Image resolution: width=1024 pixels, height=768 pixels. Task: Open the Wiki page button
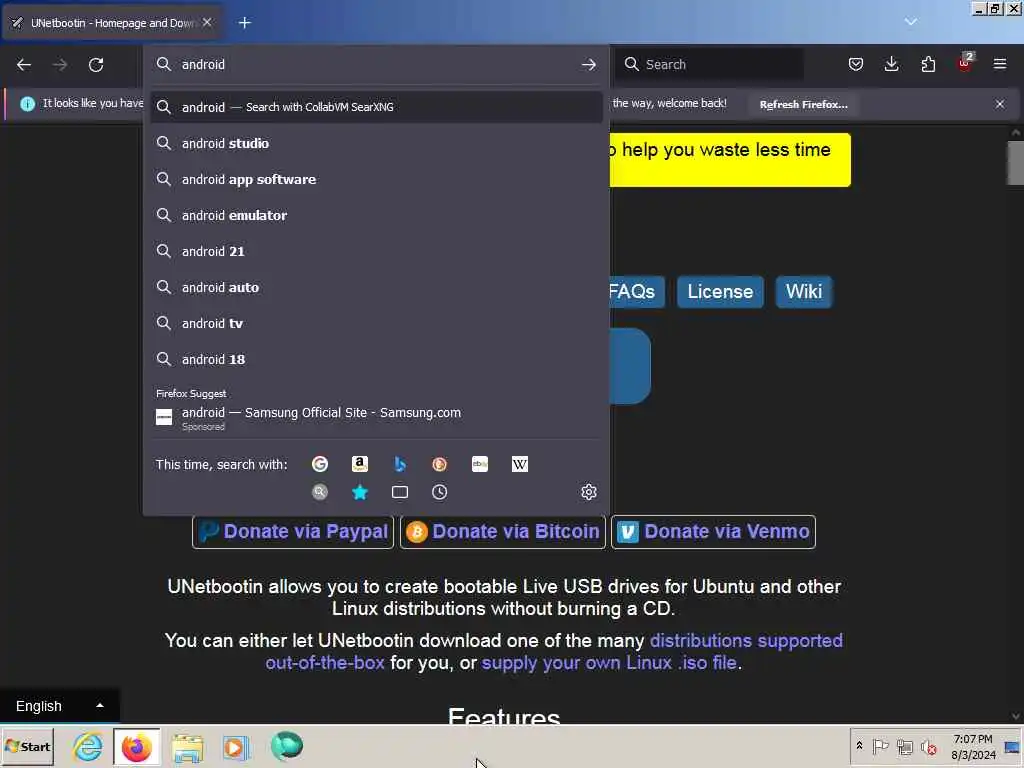tap(803, 292)
